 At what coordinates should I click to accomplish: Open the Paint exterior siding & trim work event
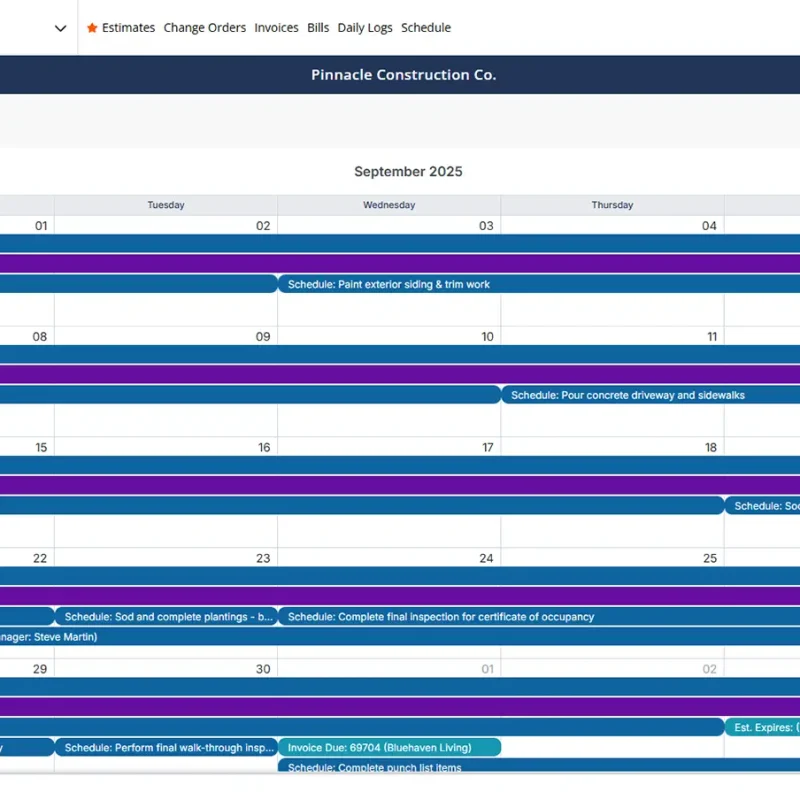539,284
